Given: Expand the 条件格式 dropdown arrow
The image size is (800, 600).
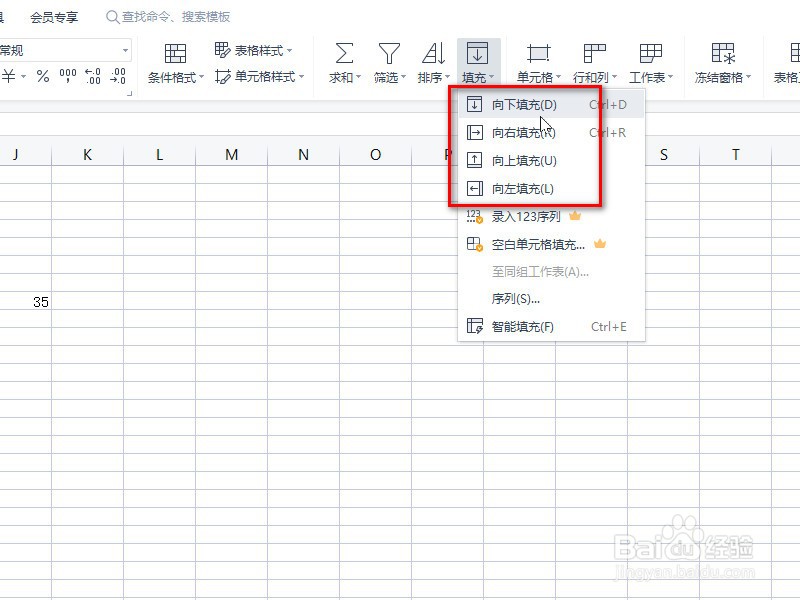Looking at the screenshot, I should [201, 77].
